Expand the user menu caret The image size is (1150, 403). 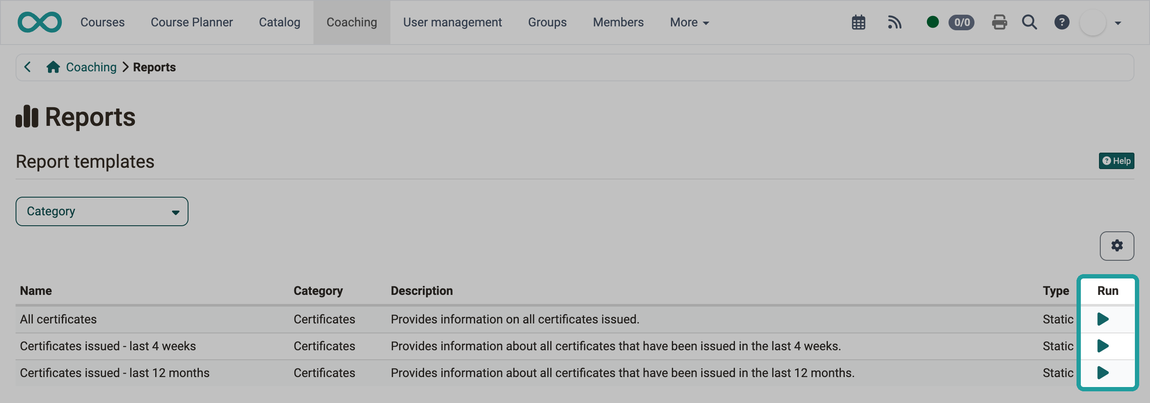click(1118, 23)
